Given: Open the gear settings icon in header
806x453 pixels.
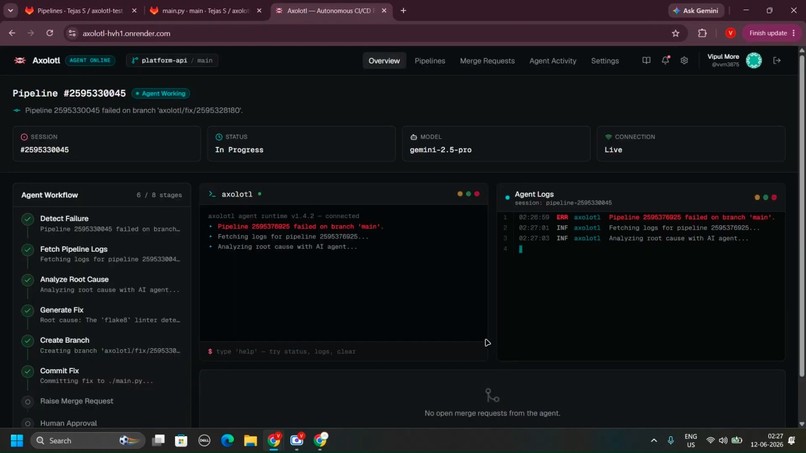Looking at the screenshot, I should coord(684,61).
